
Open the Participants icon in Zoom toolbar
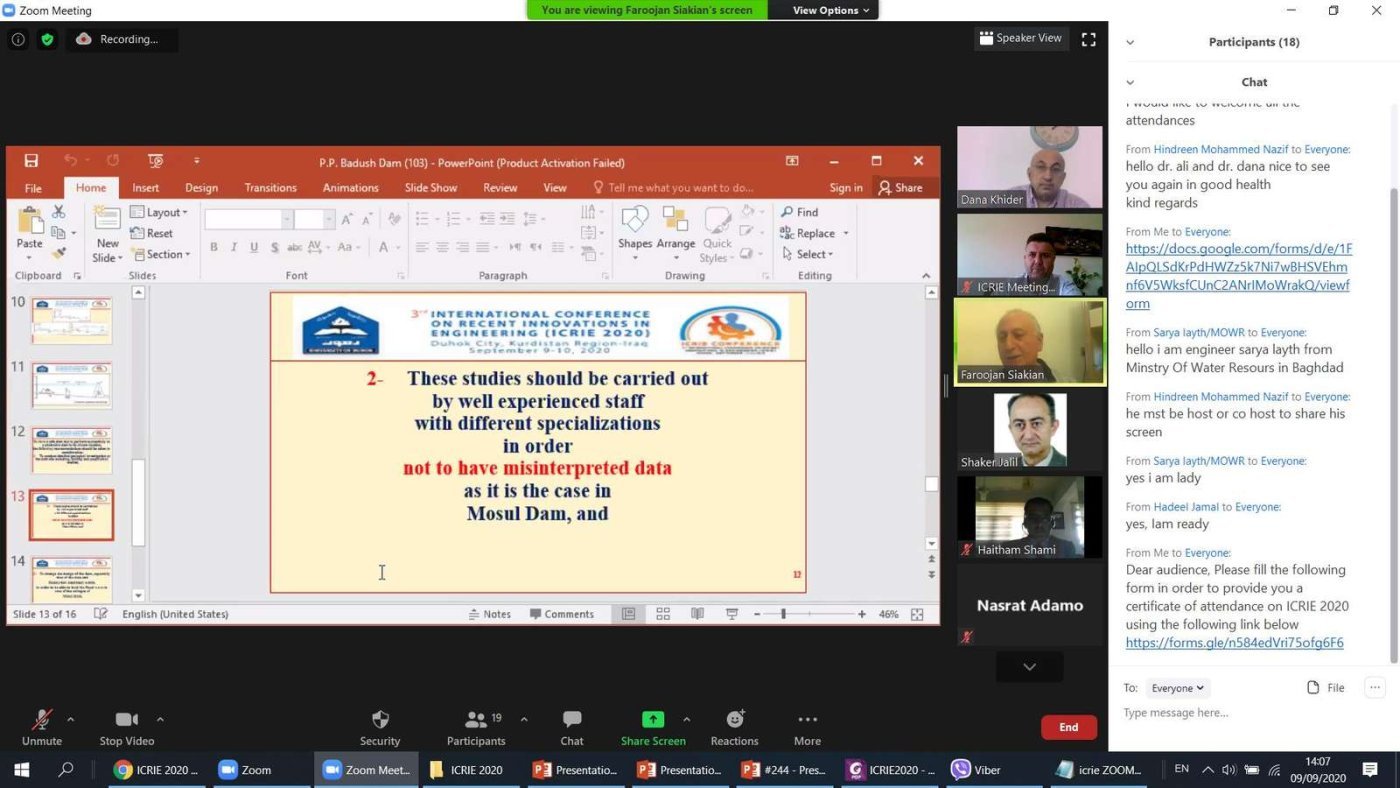tap(476, 719)
